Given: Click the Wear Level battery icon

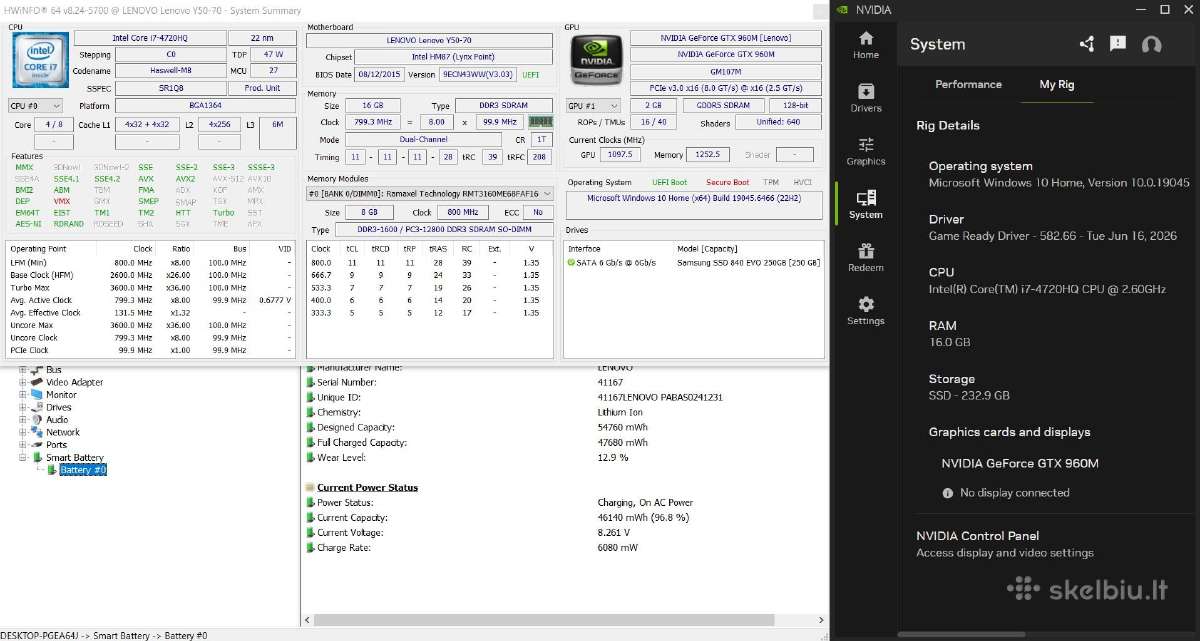Looking at the screenshot, I should [x=310, y=457].
